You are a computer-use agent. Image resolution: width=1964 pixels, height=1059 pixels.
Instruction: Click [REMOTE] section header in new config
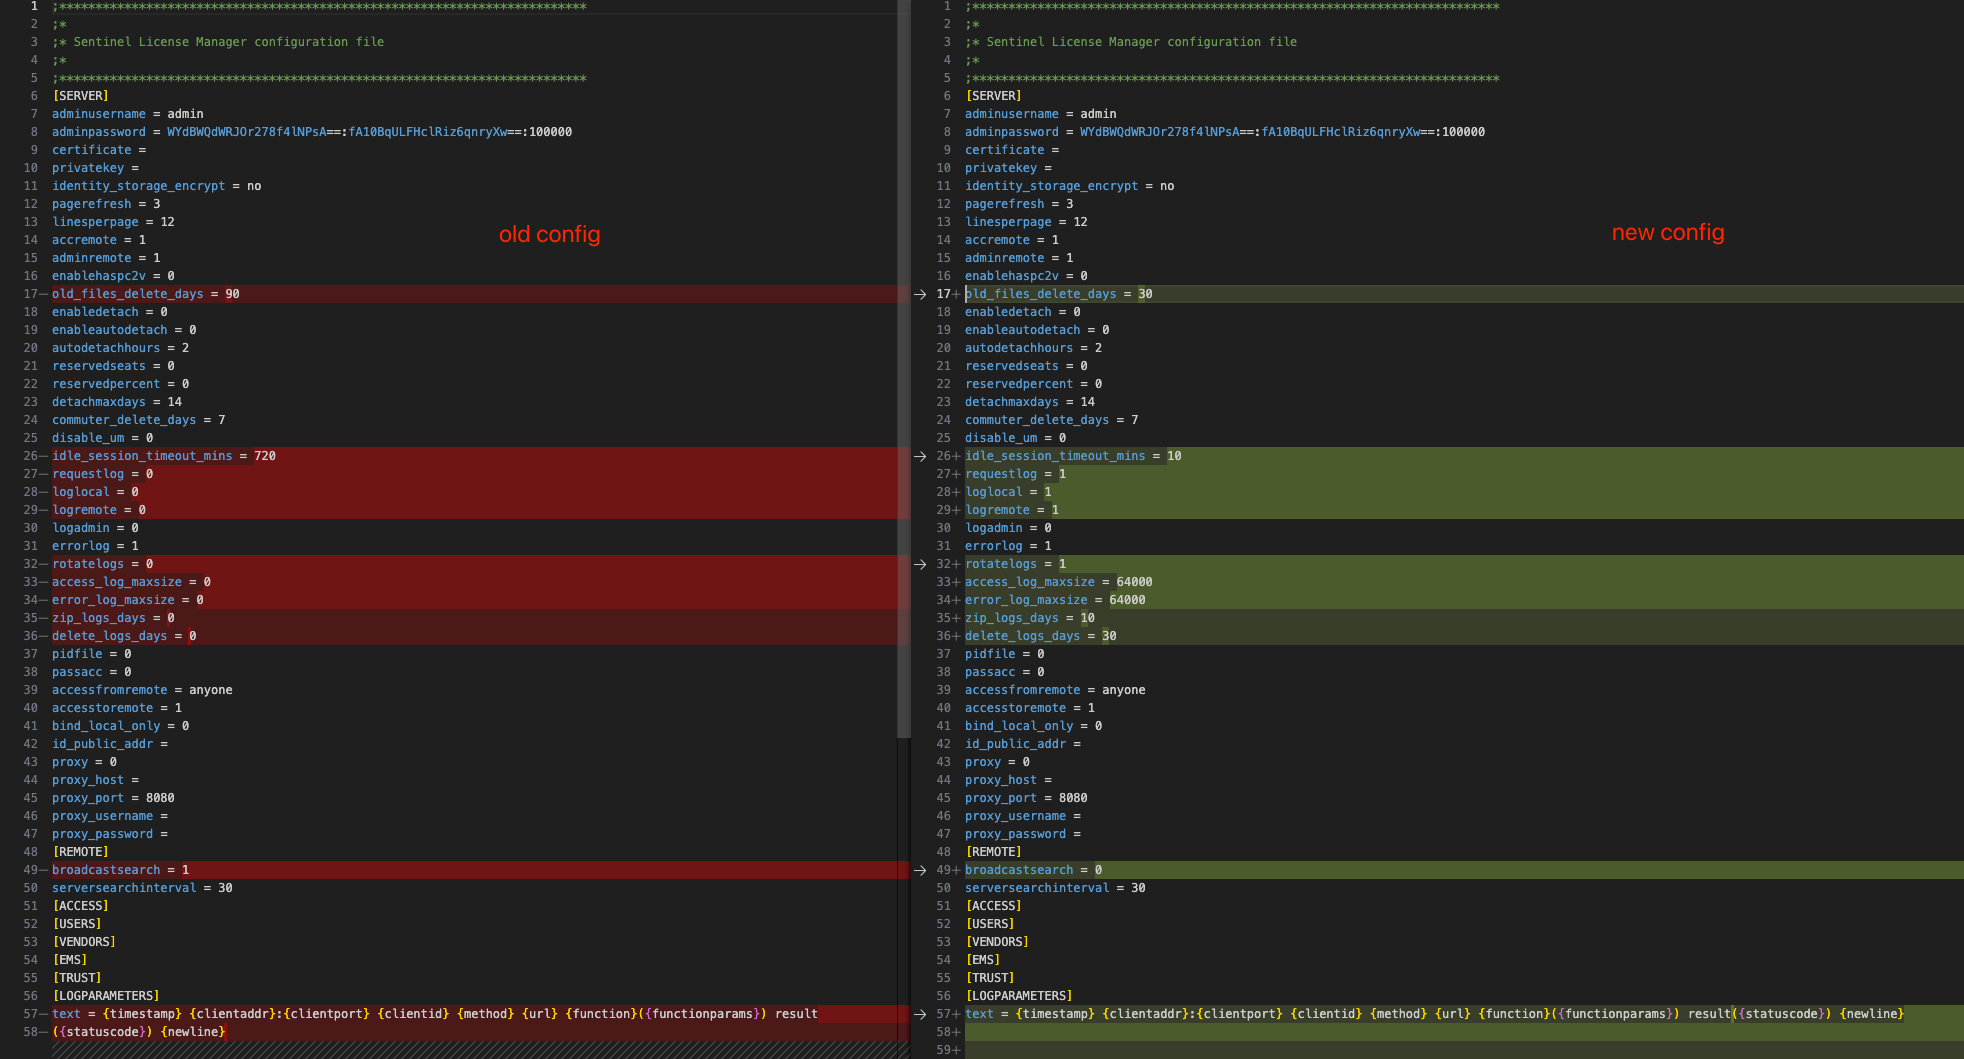[x=993, y=852]
